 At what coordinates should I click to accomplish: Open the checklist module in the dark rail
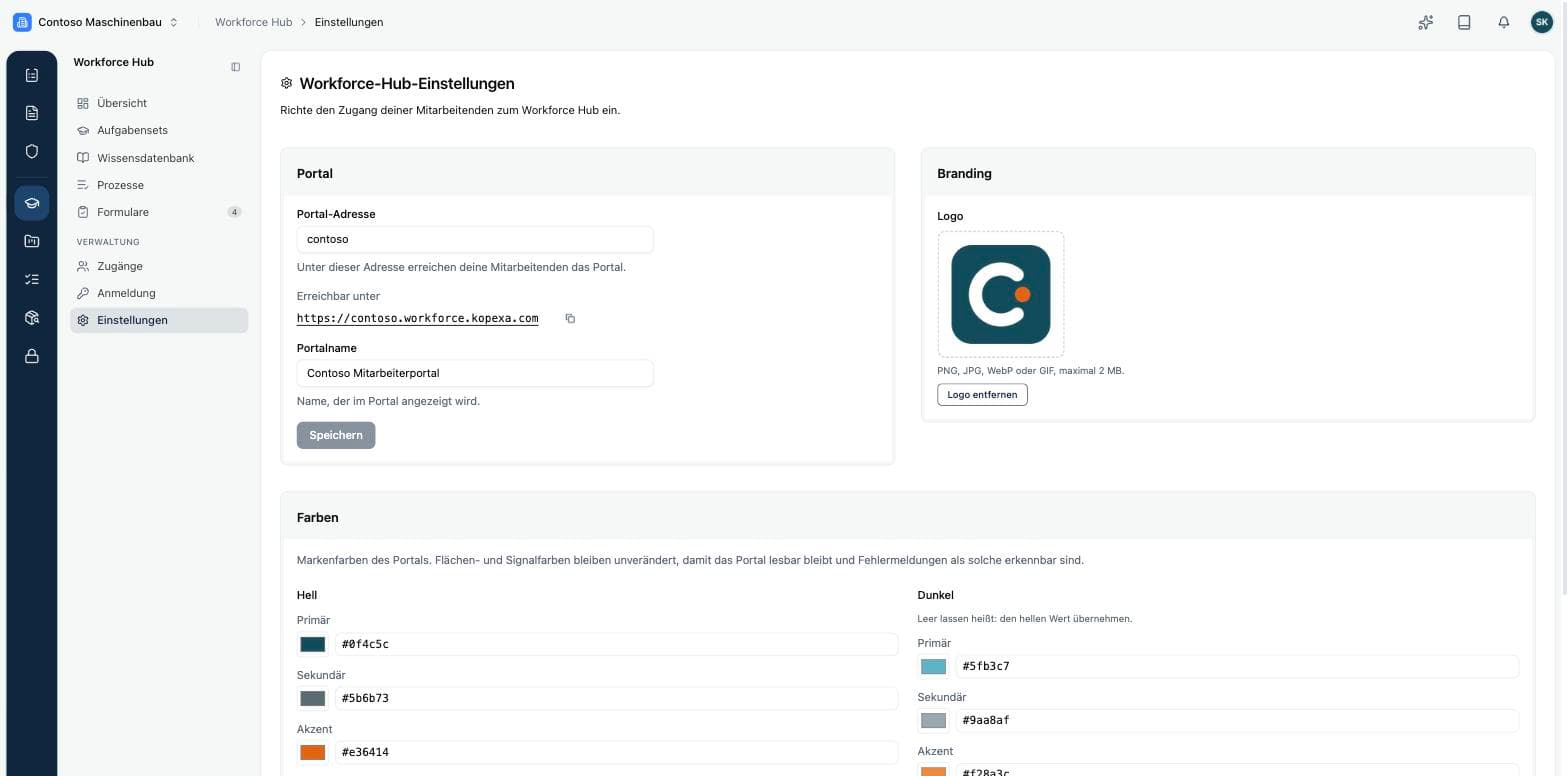32,280
